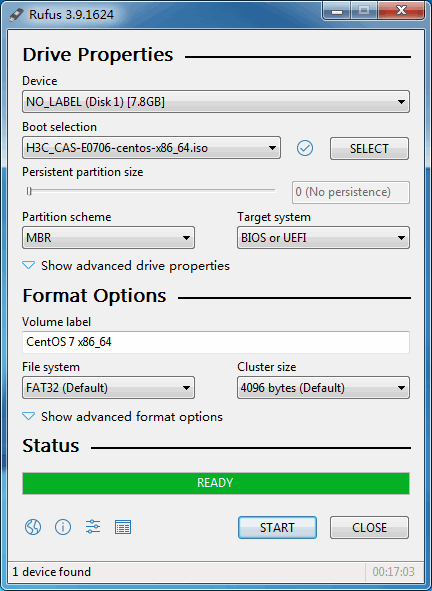Open the Boot selection dropdown
The height and width of the screenshot is (591, 432).
click(x=151, y=148)
